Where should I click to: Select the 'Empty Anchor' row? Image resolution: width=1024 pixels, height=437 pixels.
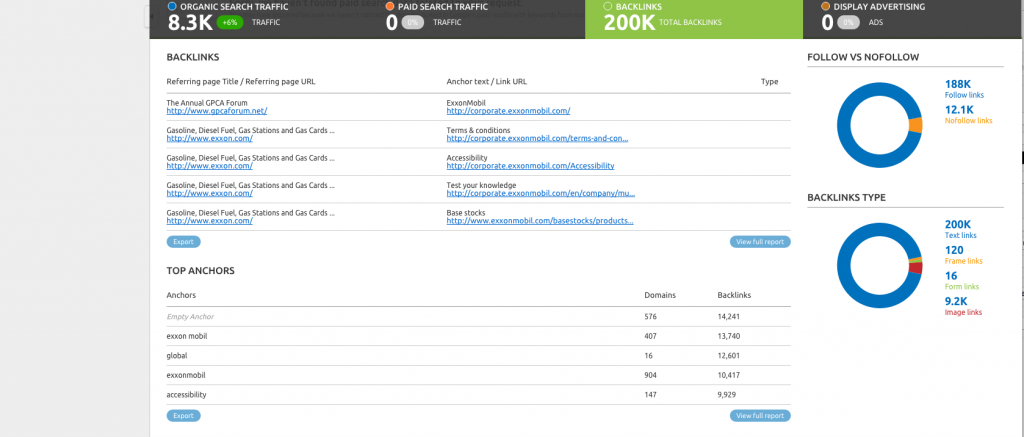point(479,316)
